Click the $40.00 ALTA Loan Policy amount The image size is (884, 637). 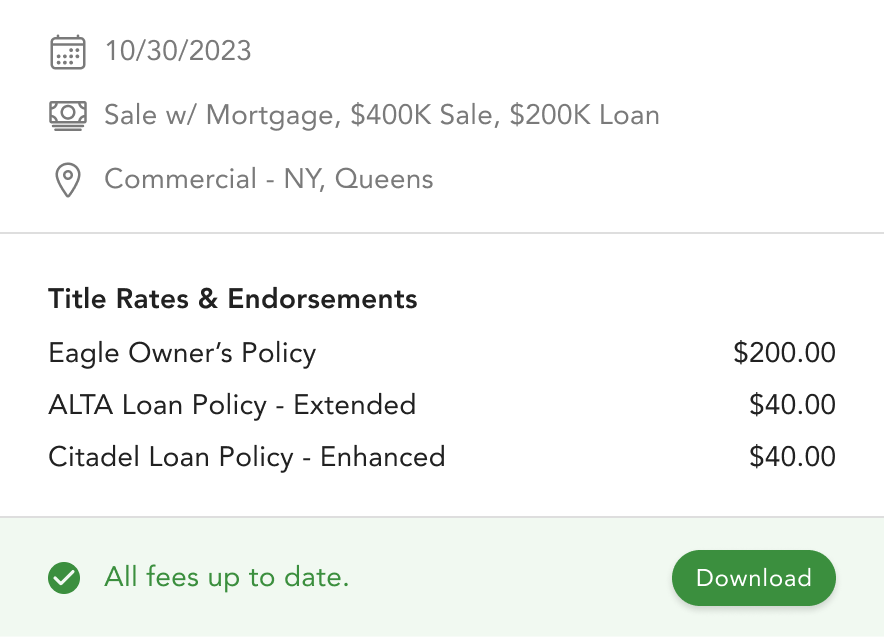click(x=792, y=405)
